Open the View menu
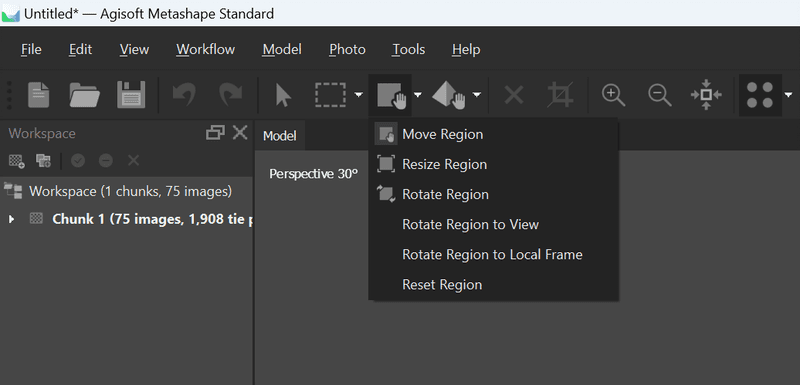This screenshot has width=800, height=385. (x=134, y=49)
